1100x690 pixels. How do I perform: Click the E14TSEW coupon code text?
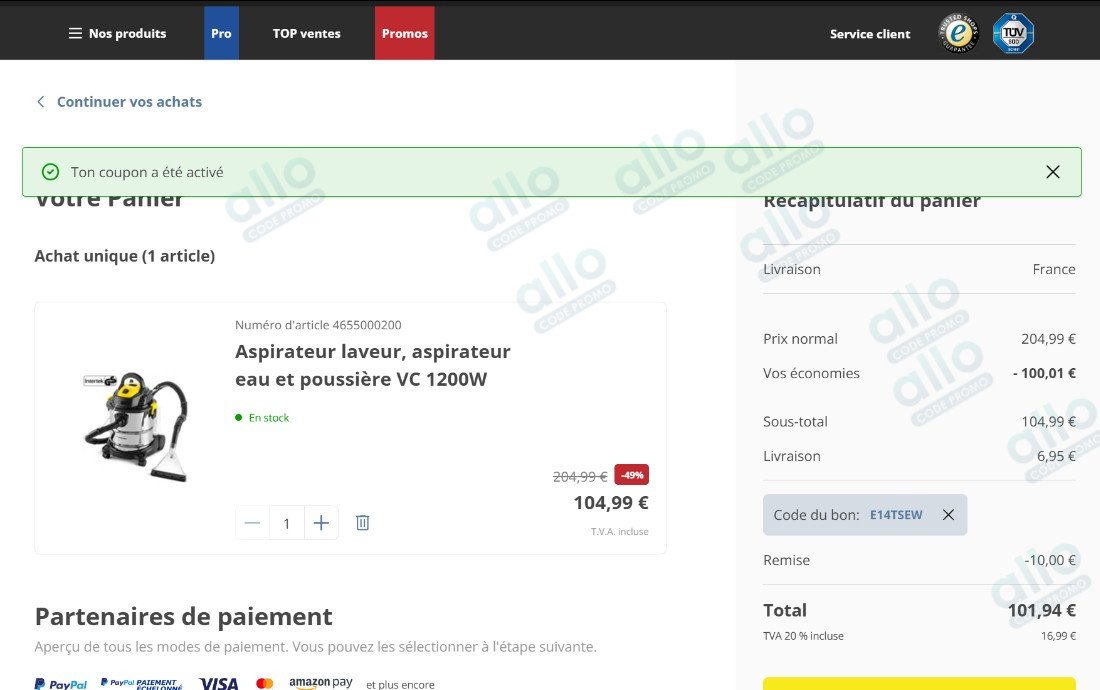tap(896, 515)
